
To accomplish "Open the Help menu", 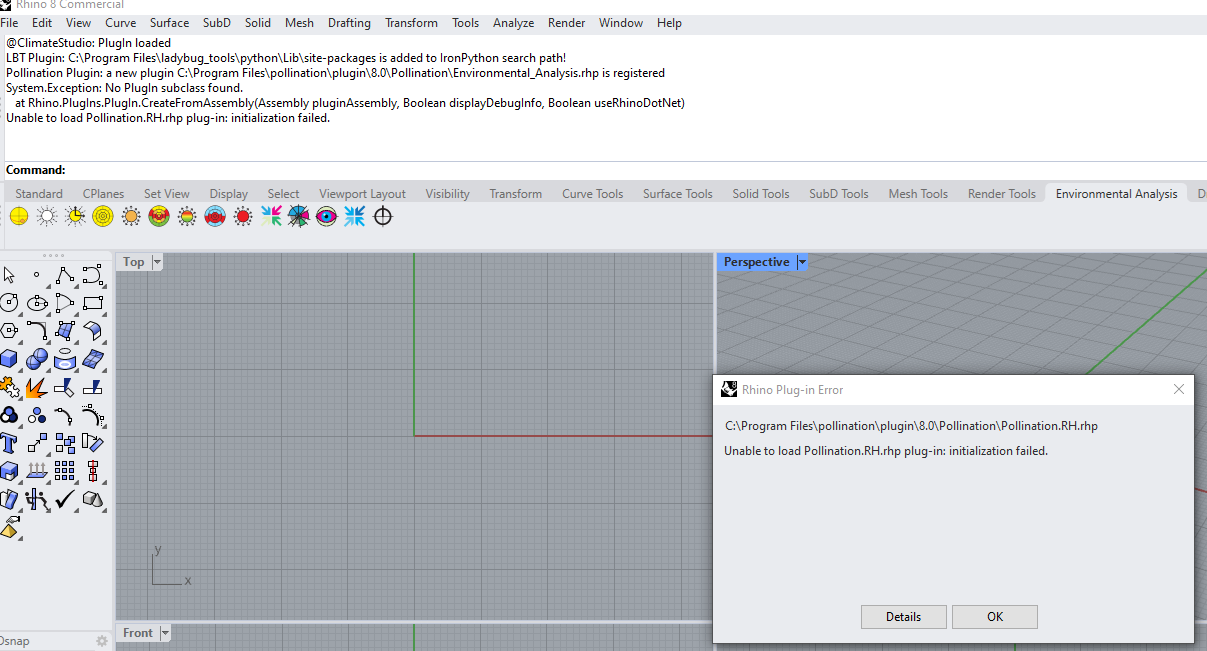I will [x=669, y=23].
